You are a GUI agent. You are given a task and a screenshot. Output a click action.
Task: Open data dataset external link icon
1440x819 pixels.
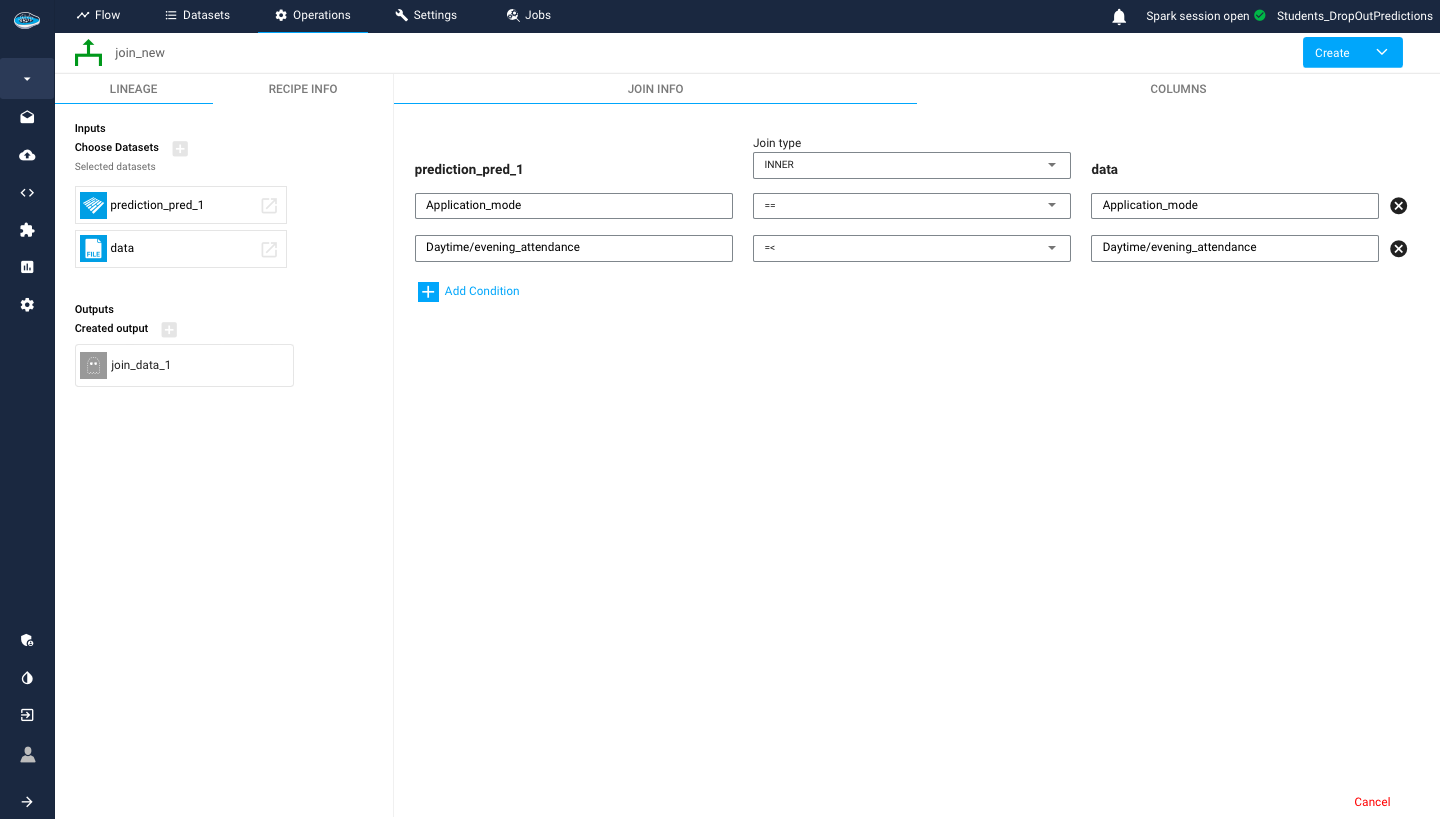(x=269, y=249)
